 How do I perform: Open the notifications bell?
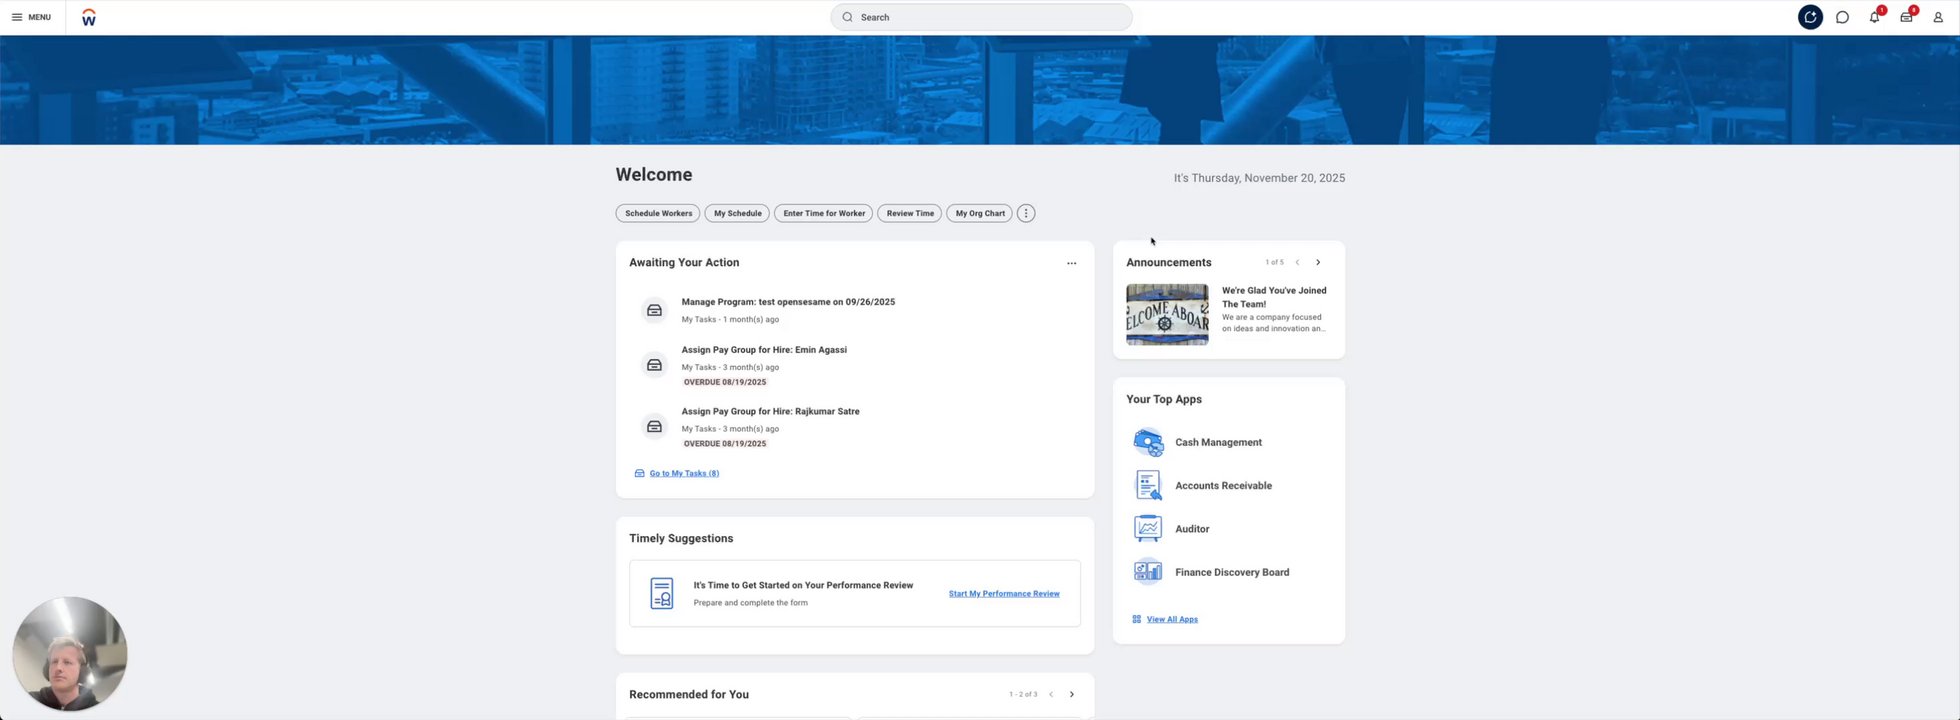tap(1875, 17)
